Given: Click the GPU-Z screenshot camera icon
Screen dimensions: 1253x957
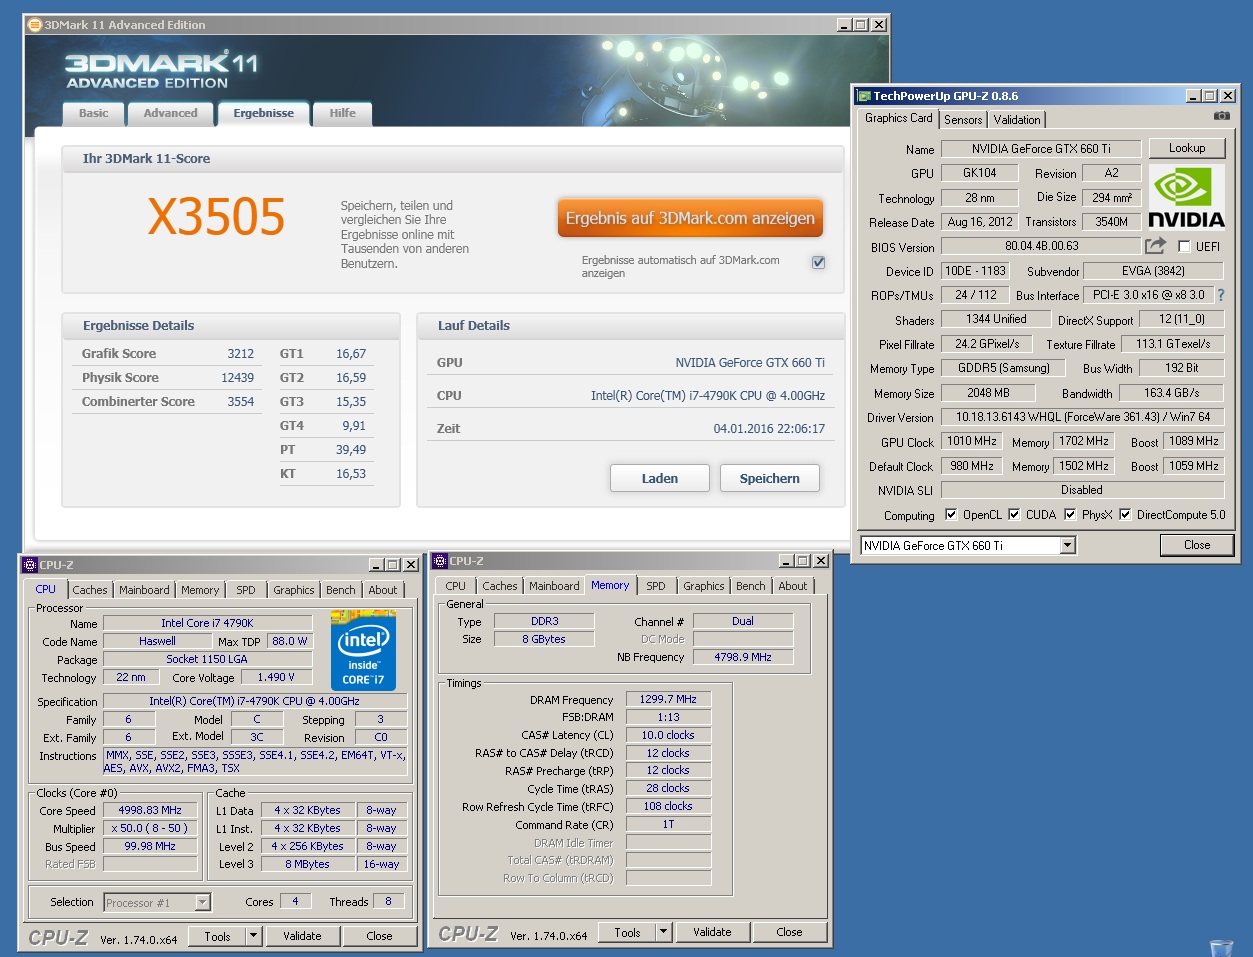Looking at the screenshot, I should tap(1221, 116).
